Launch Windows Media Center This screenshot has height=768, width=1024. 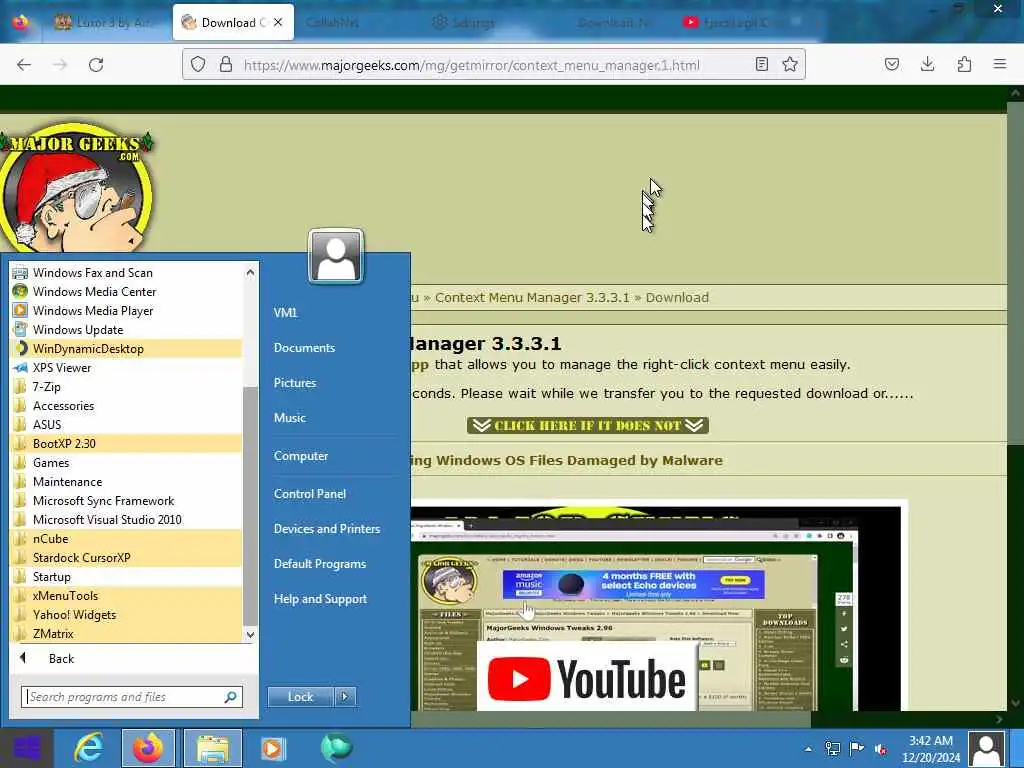125,291
